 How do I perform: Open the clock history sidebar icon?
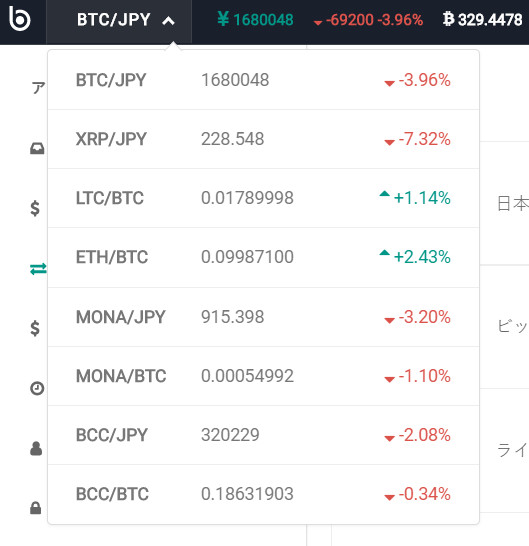(x=37, y=388)
